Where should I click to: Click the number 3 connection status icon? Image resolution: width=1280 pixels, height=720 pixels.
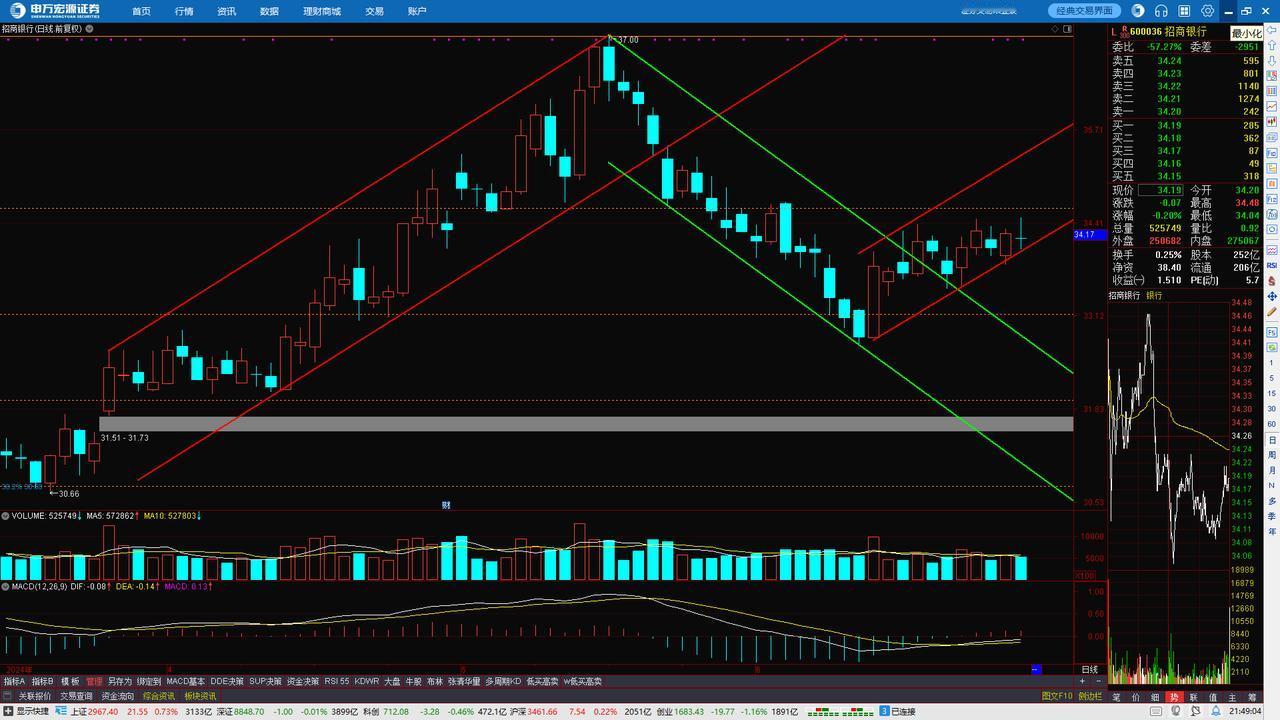point(884,712)
